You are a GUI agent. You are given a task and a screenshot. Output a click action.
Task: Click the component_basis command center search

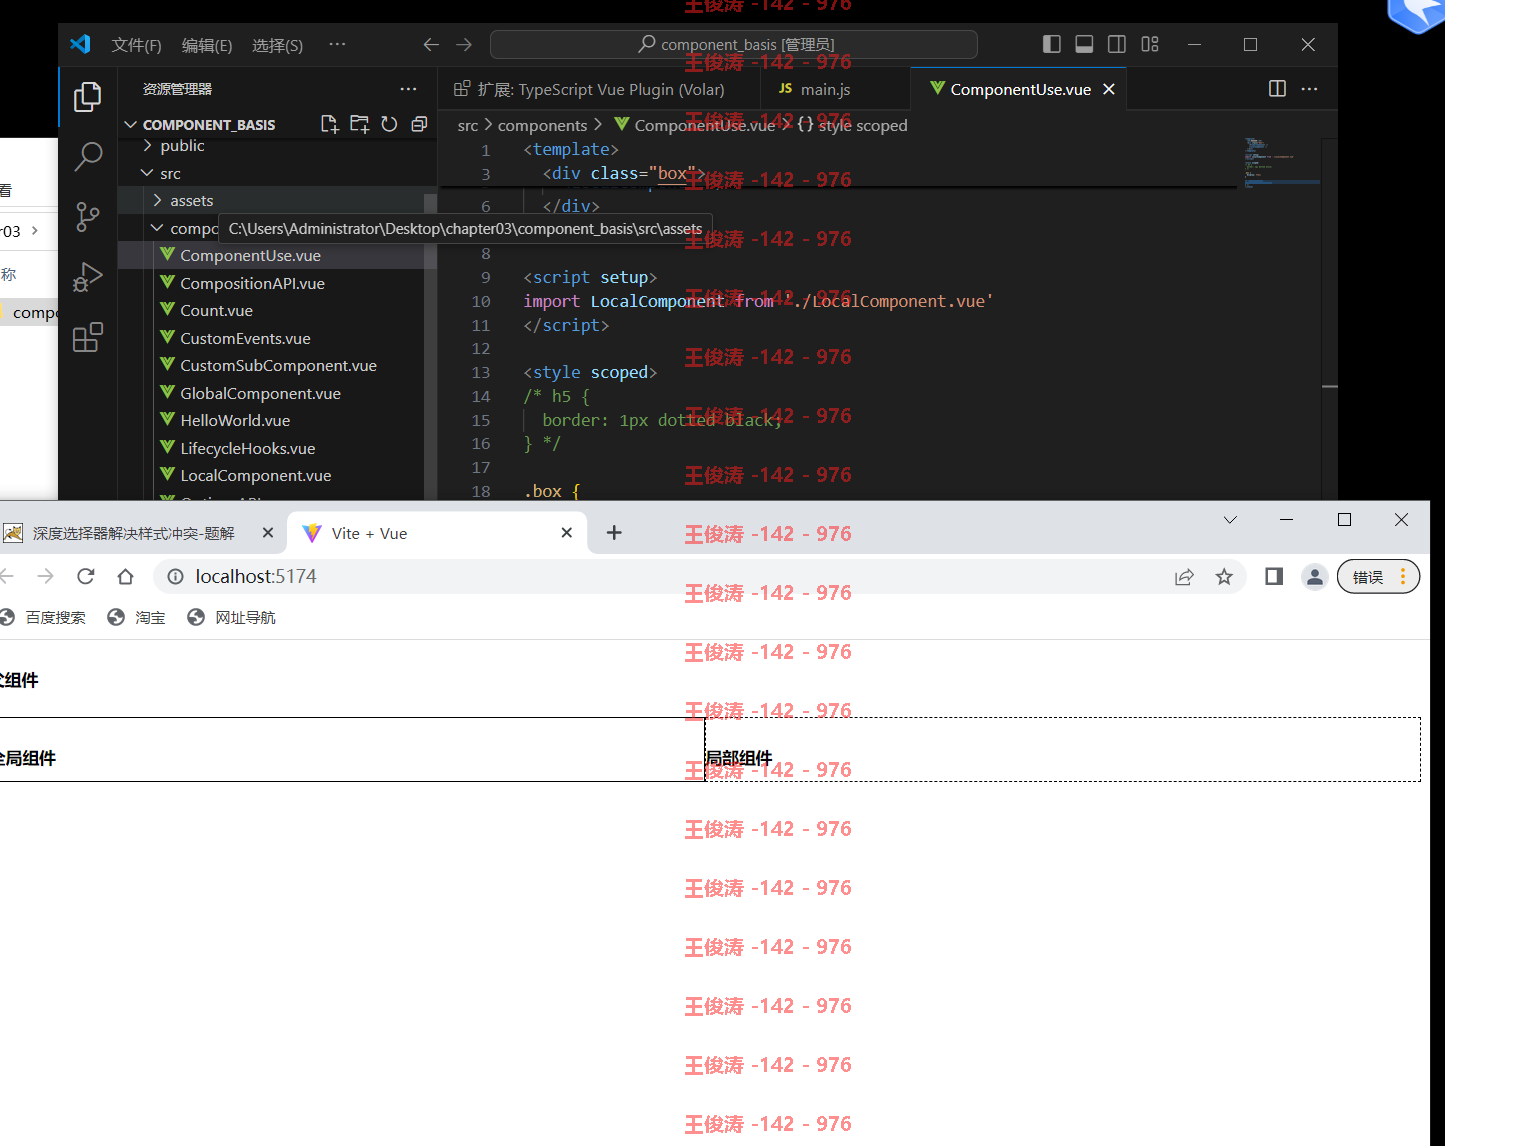point(734,44)
